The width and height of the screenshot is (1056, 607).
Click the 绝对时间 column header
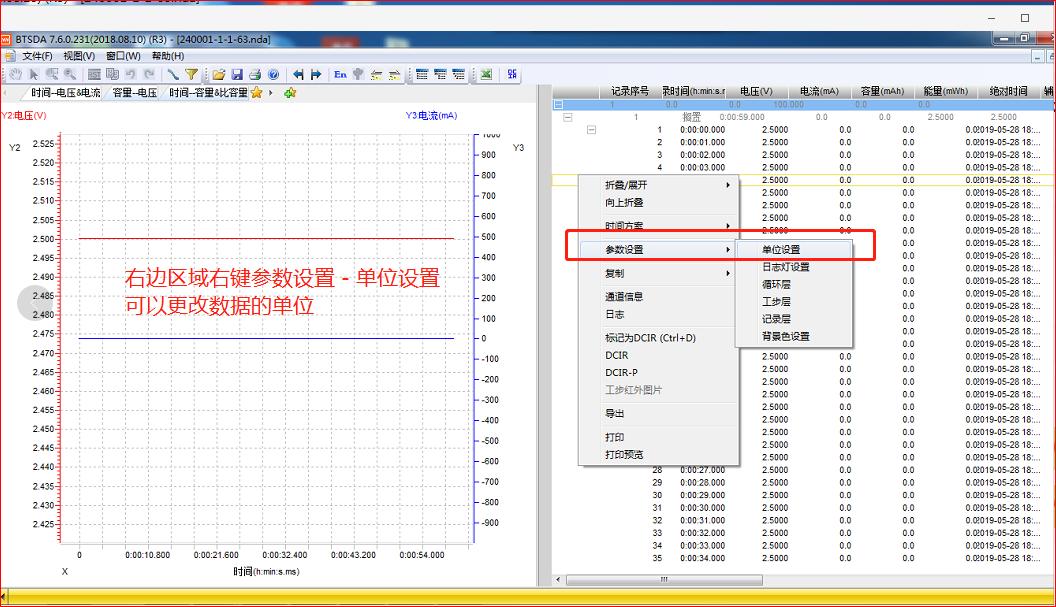(1008, 91)
